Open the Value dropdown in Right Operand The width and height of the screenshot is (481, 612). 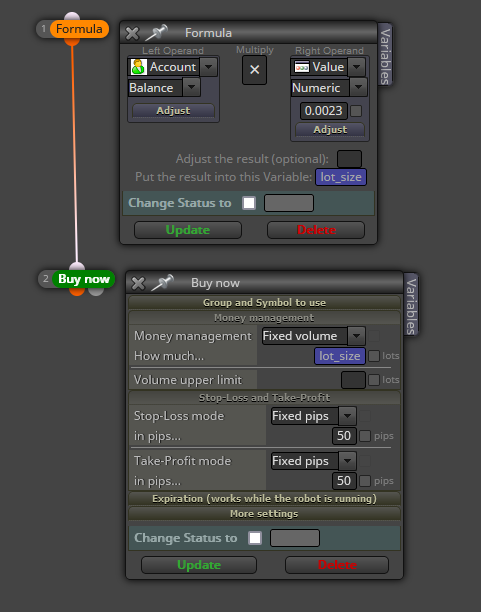pos(356,67)
